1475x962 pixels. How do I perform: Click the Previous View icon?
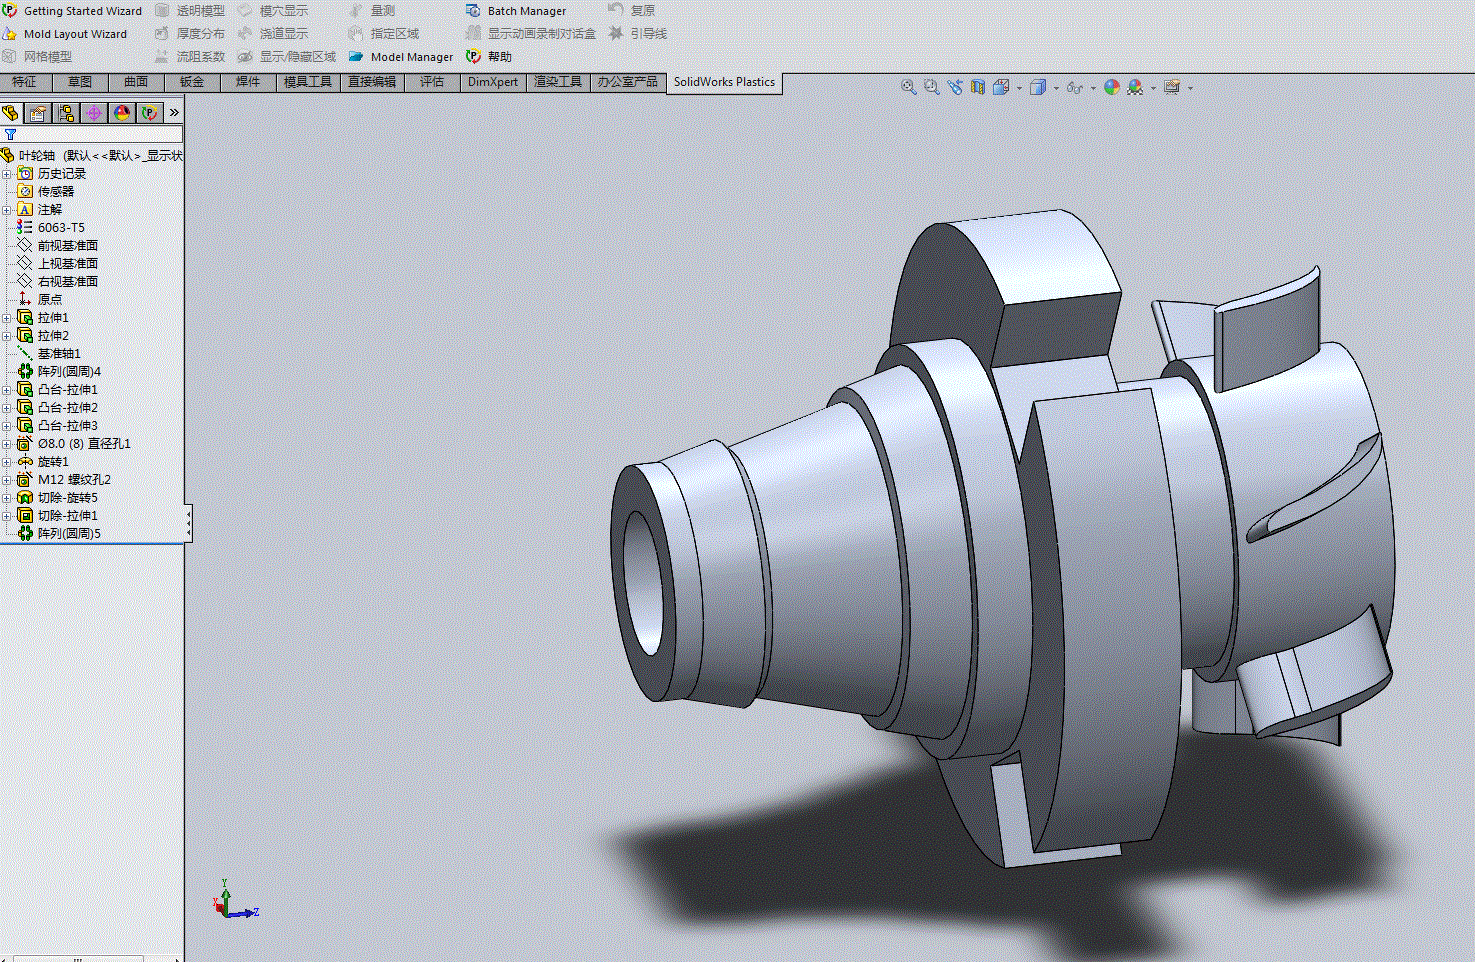tap(955, 87)
